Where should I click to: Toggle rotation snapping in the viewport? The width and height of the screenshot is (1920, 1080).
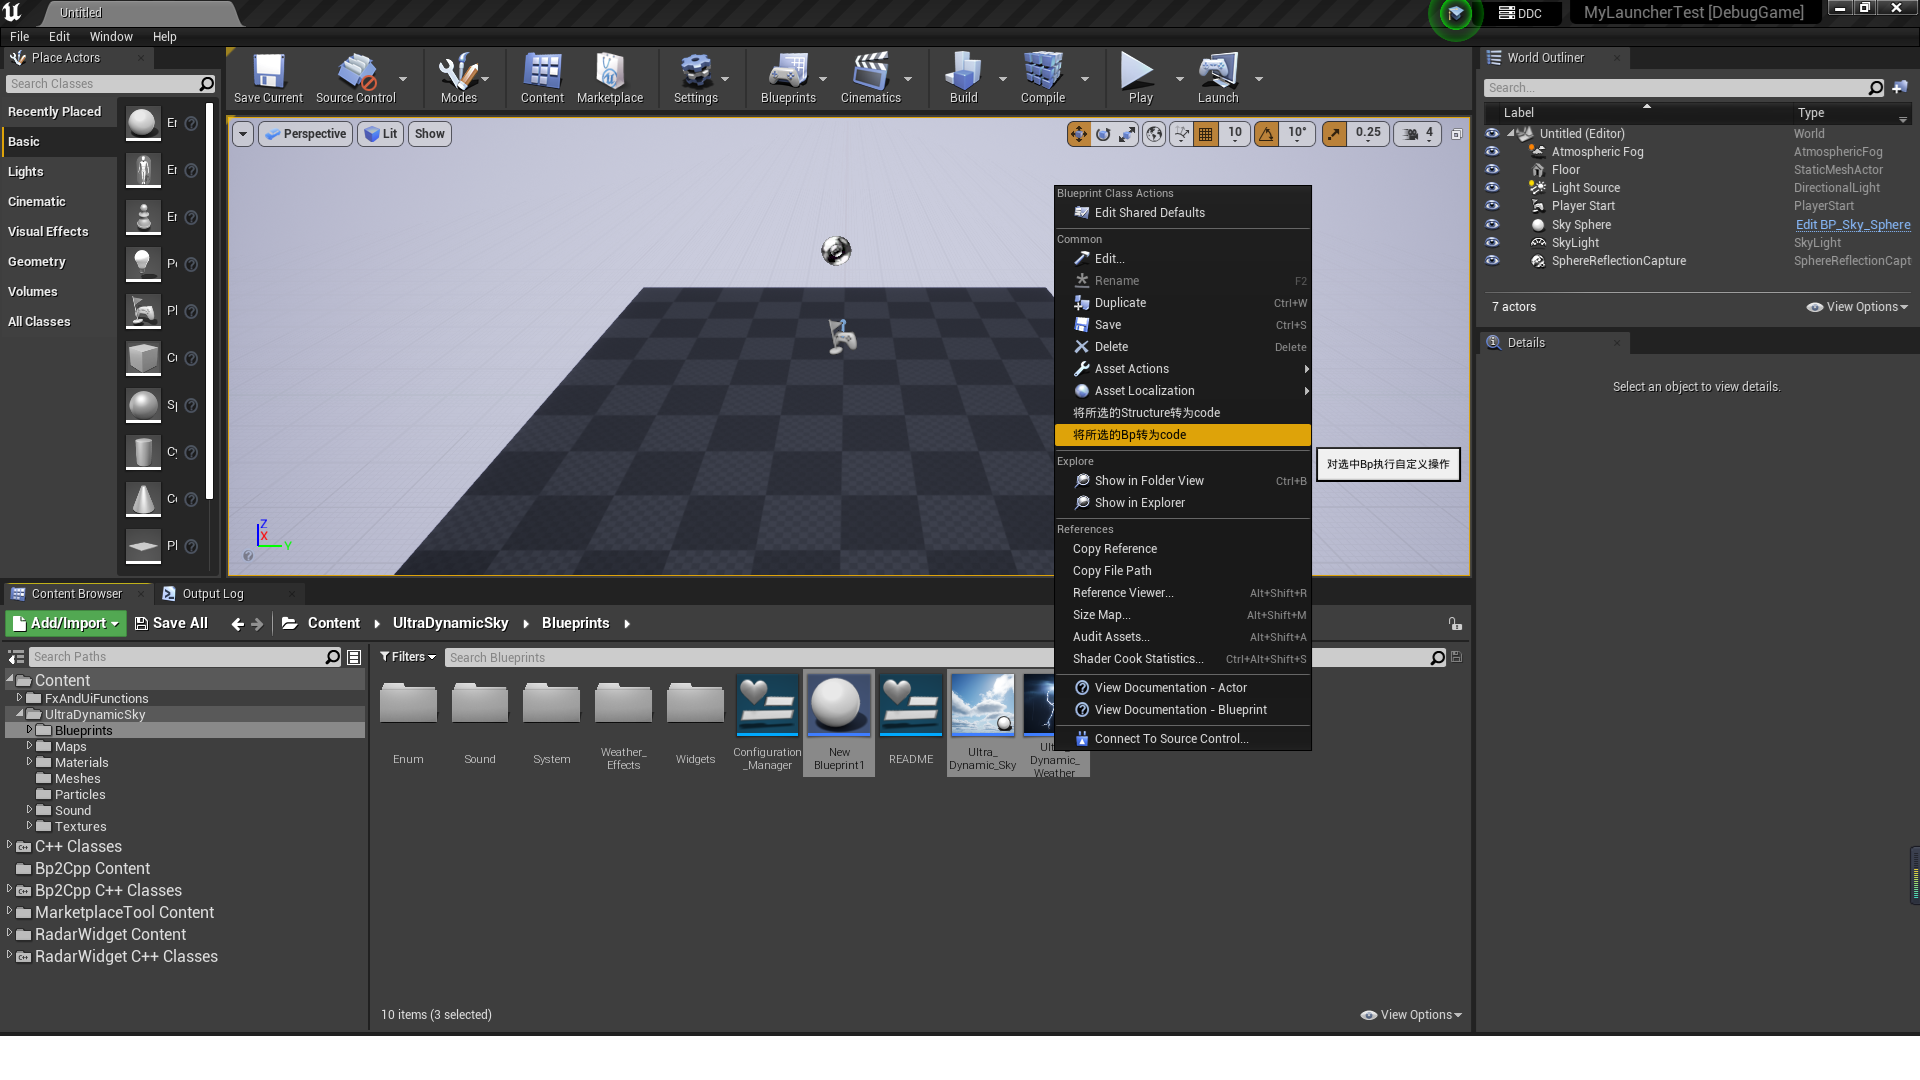coord(1267,134)
